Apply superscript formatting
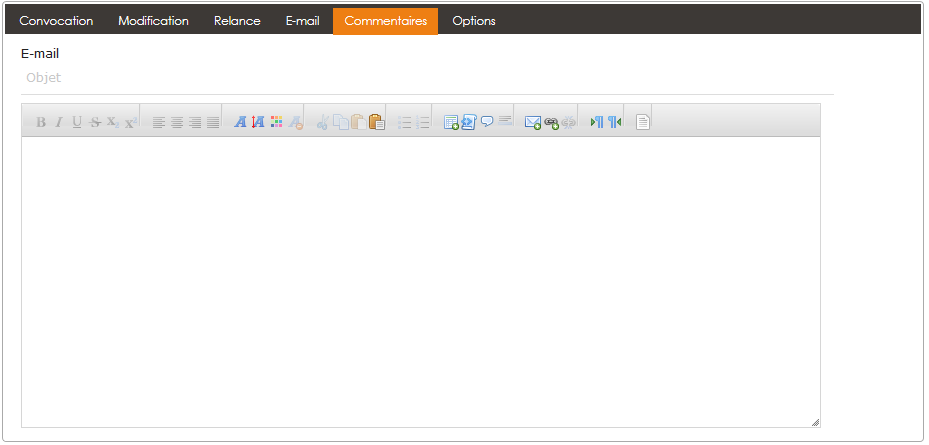 [131, 122]
